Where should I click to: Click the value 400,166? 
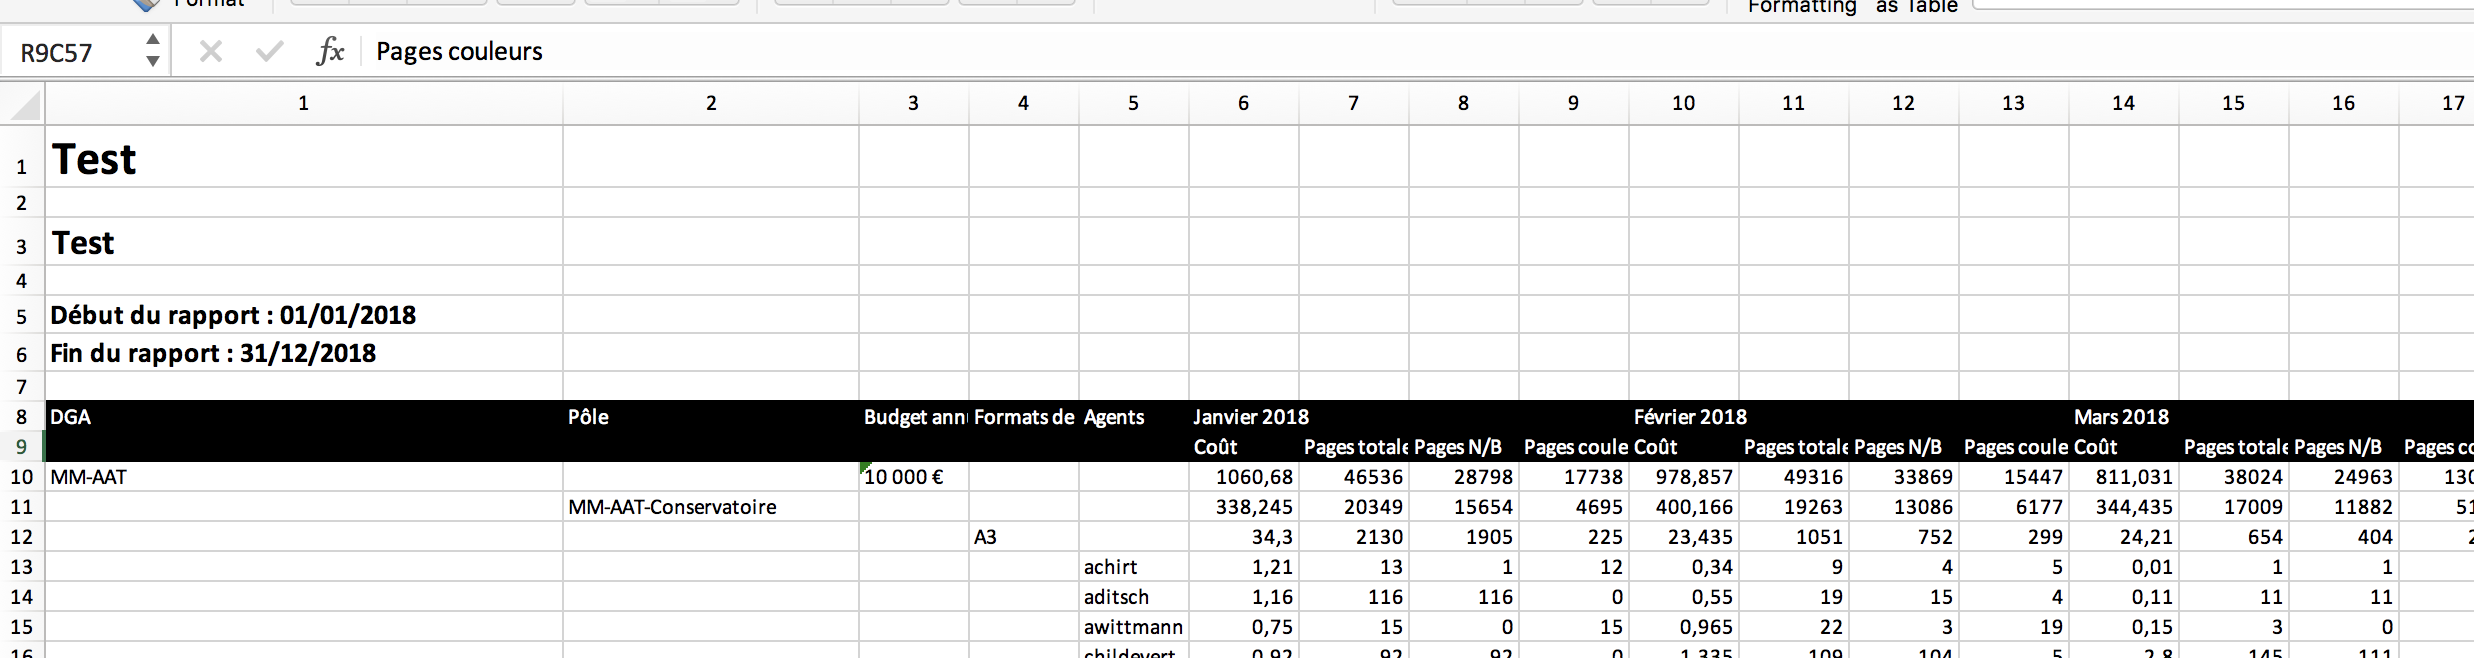[1684, 507]
